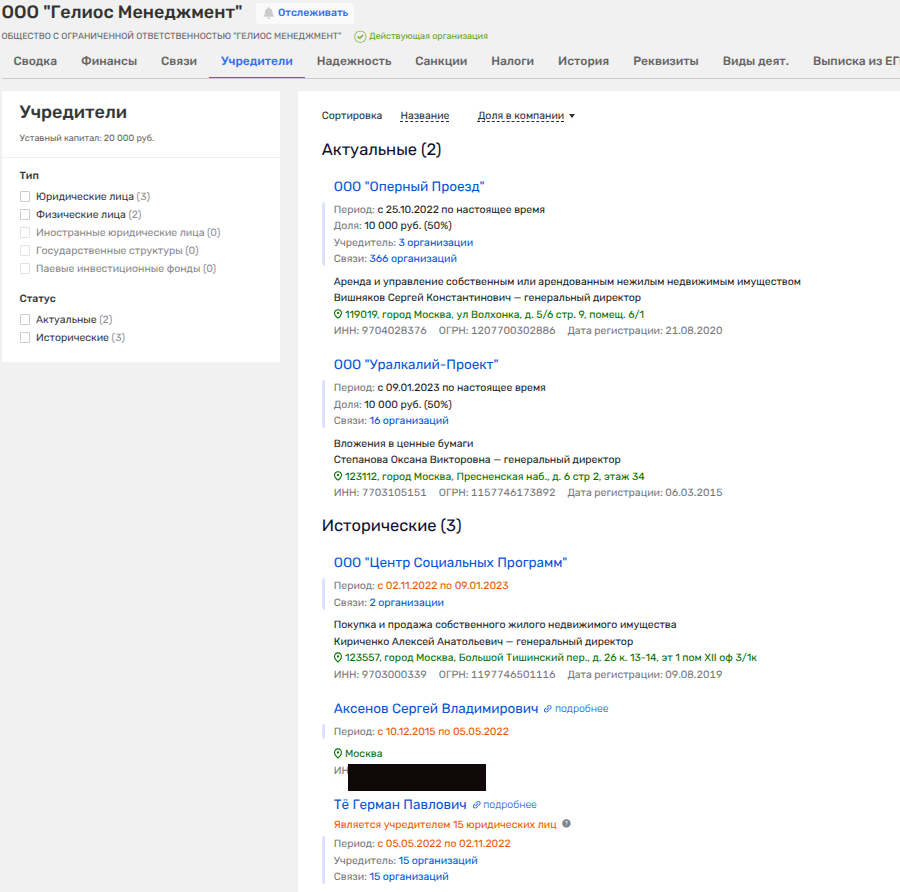Open ООО "Центр Социальных Программ" link
900x892 pixels.
(x=450, y=563)
